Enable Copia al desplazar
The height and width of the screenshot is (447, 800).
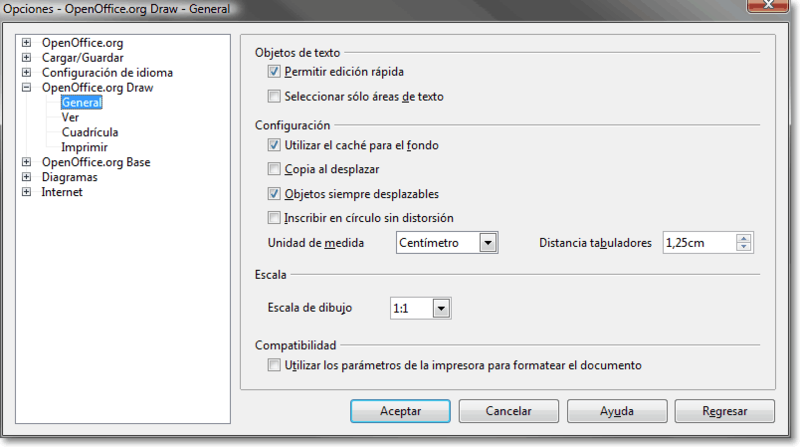[x=274, y=169]
